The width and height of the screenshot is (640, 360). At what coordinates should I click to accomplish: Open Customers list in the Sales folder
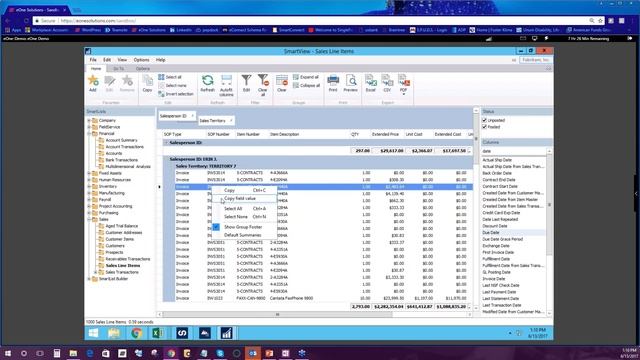pos(115,246)
